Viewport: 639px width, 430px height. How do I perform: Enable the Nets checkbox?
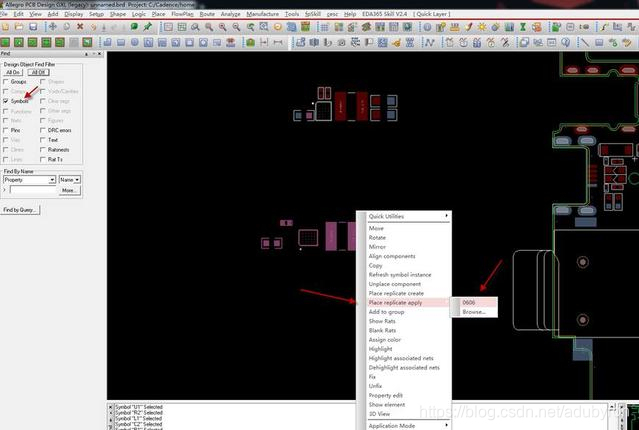(x=6, y=120)
